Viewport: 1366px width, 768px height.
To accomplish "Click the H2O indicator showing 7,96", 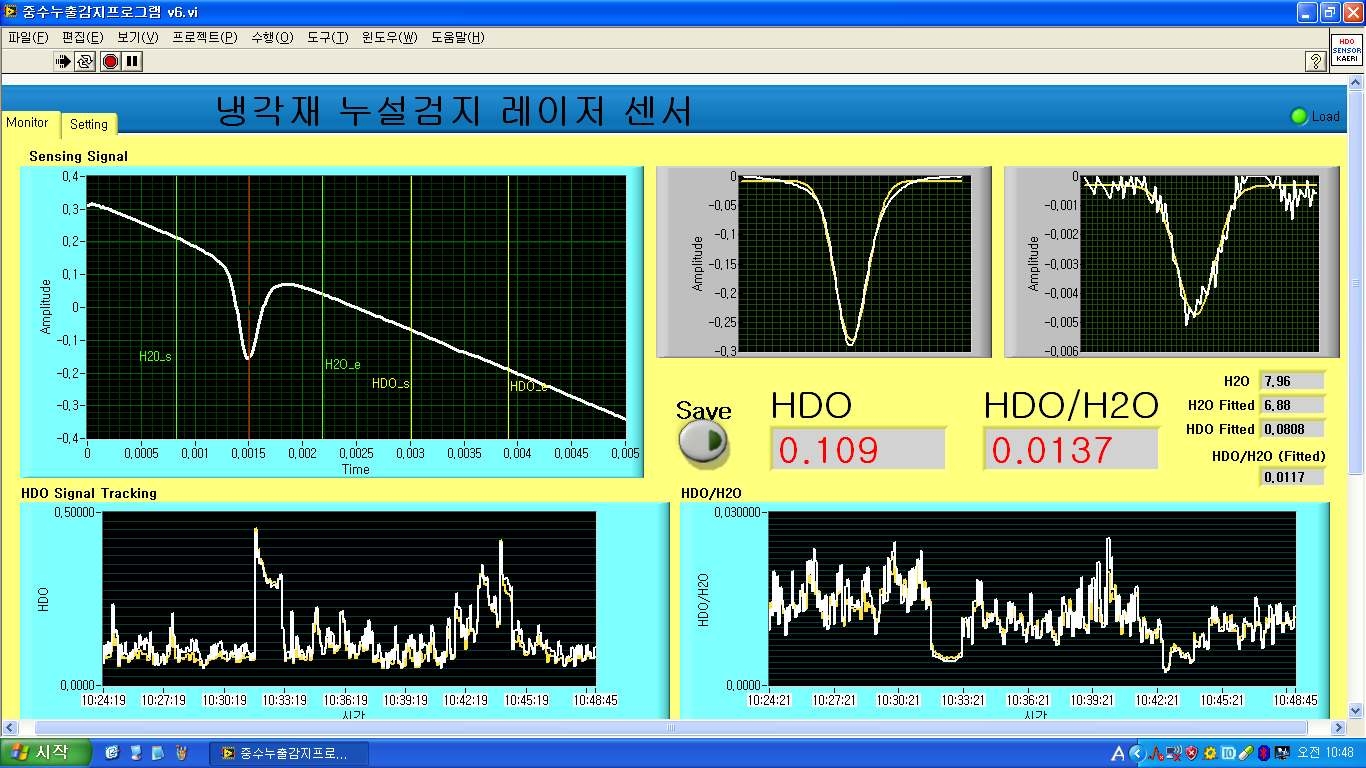I will pos(1292,381).
